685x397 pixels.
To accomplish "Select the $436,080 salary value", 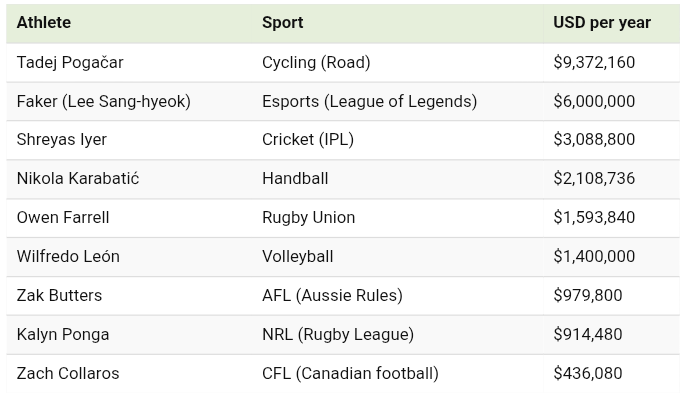I will point(588,373).
